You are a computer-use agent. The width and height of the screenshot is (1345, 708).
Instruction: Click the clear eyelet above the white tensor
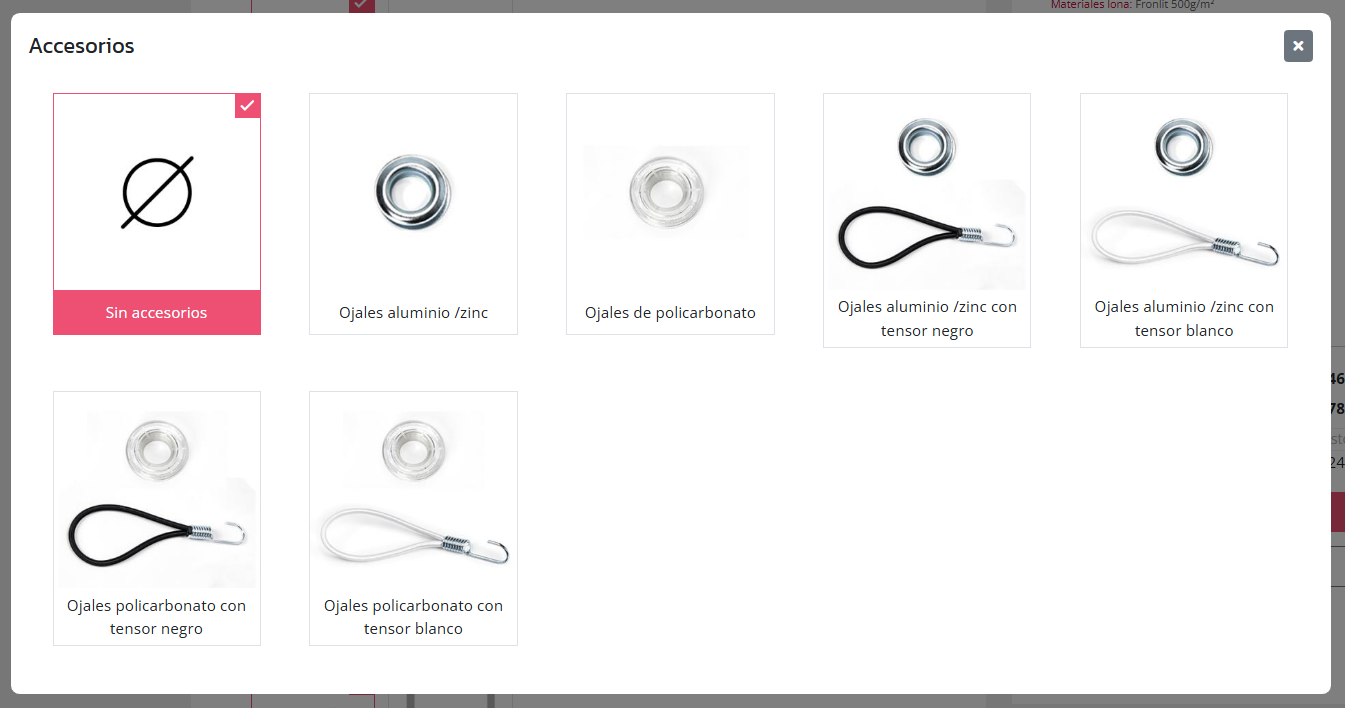point(413,443)
